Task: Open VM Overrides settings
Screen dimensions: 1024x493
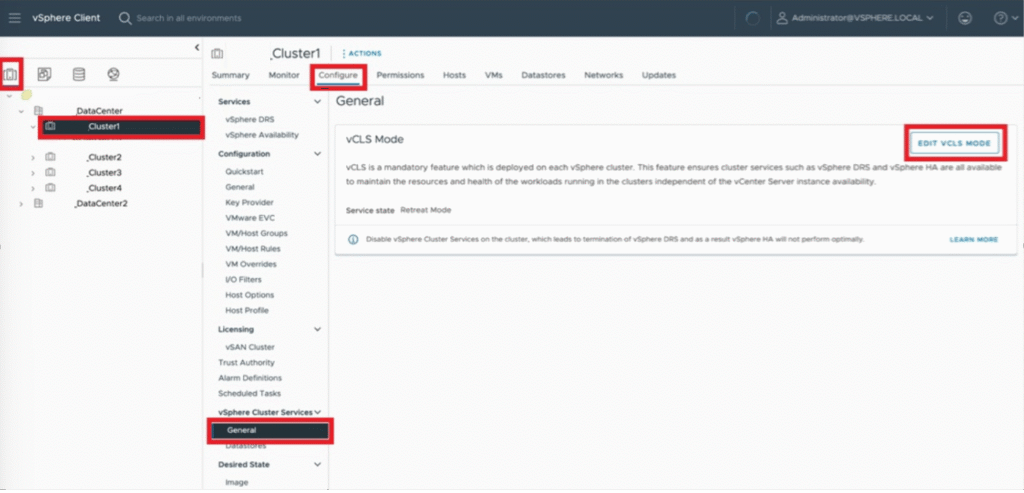Action: (251, 264)
